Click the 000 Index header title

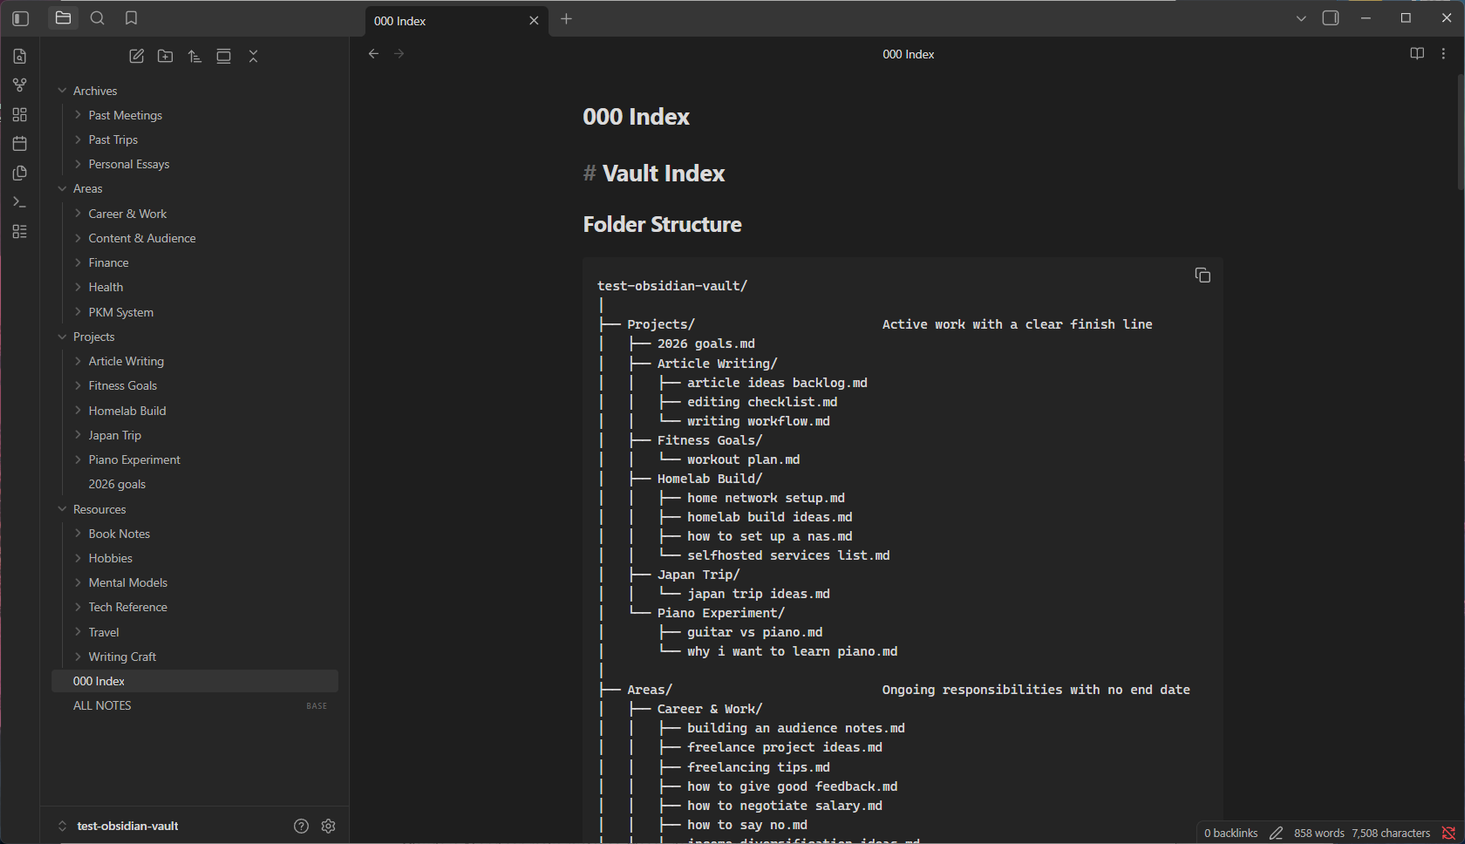tap(908, 54)
